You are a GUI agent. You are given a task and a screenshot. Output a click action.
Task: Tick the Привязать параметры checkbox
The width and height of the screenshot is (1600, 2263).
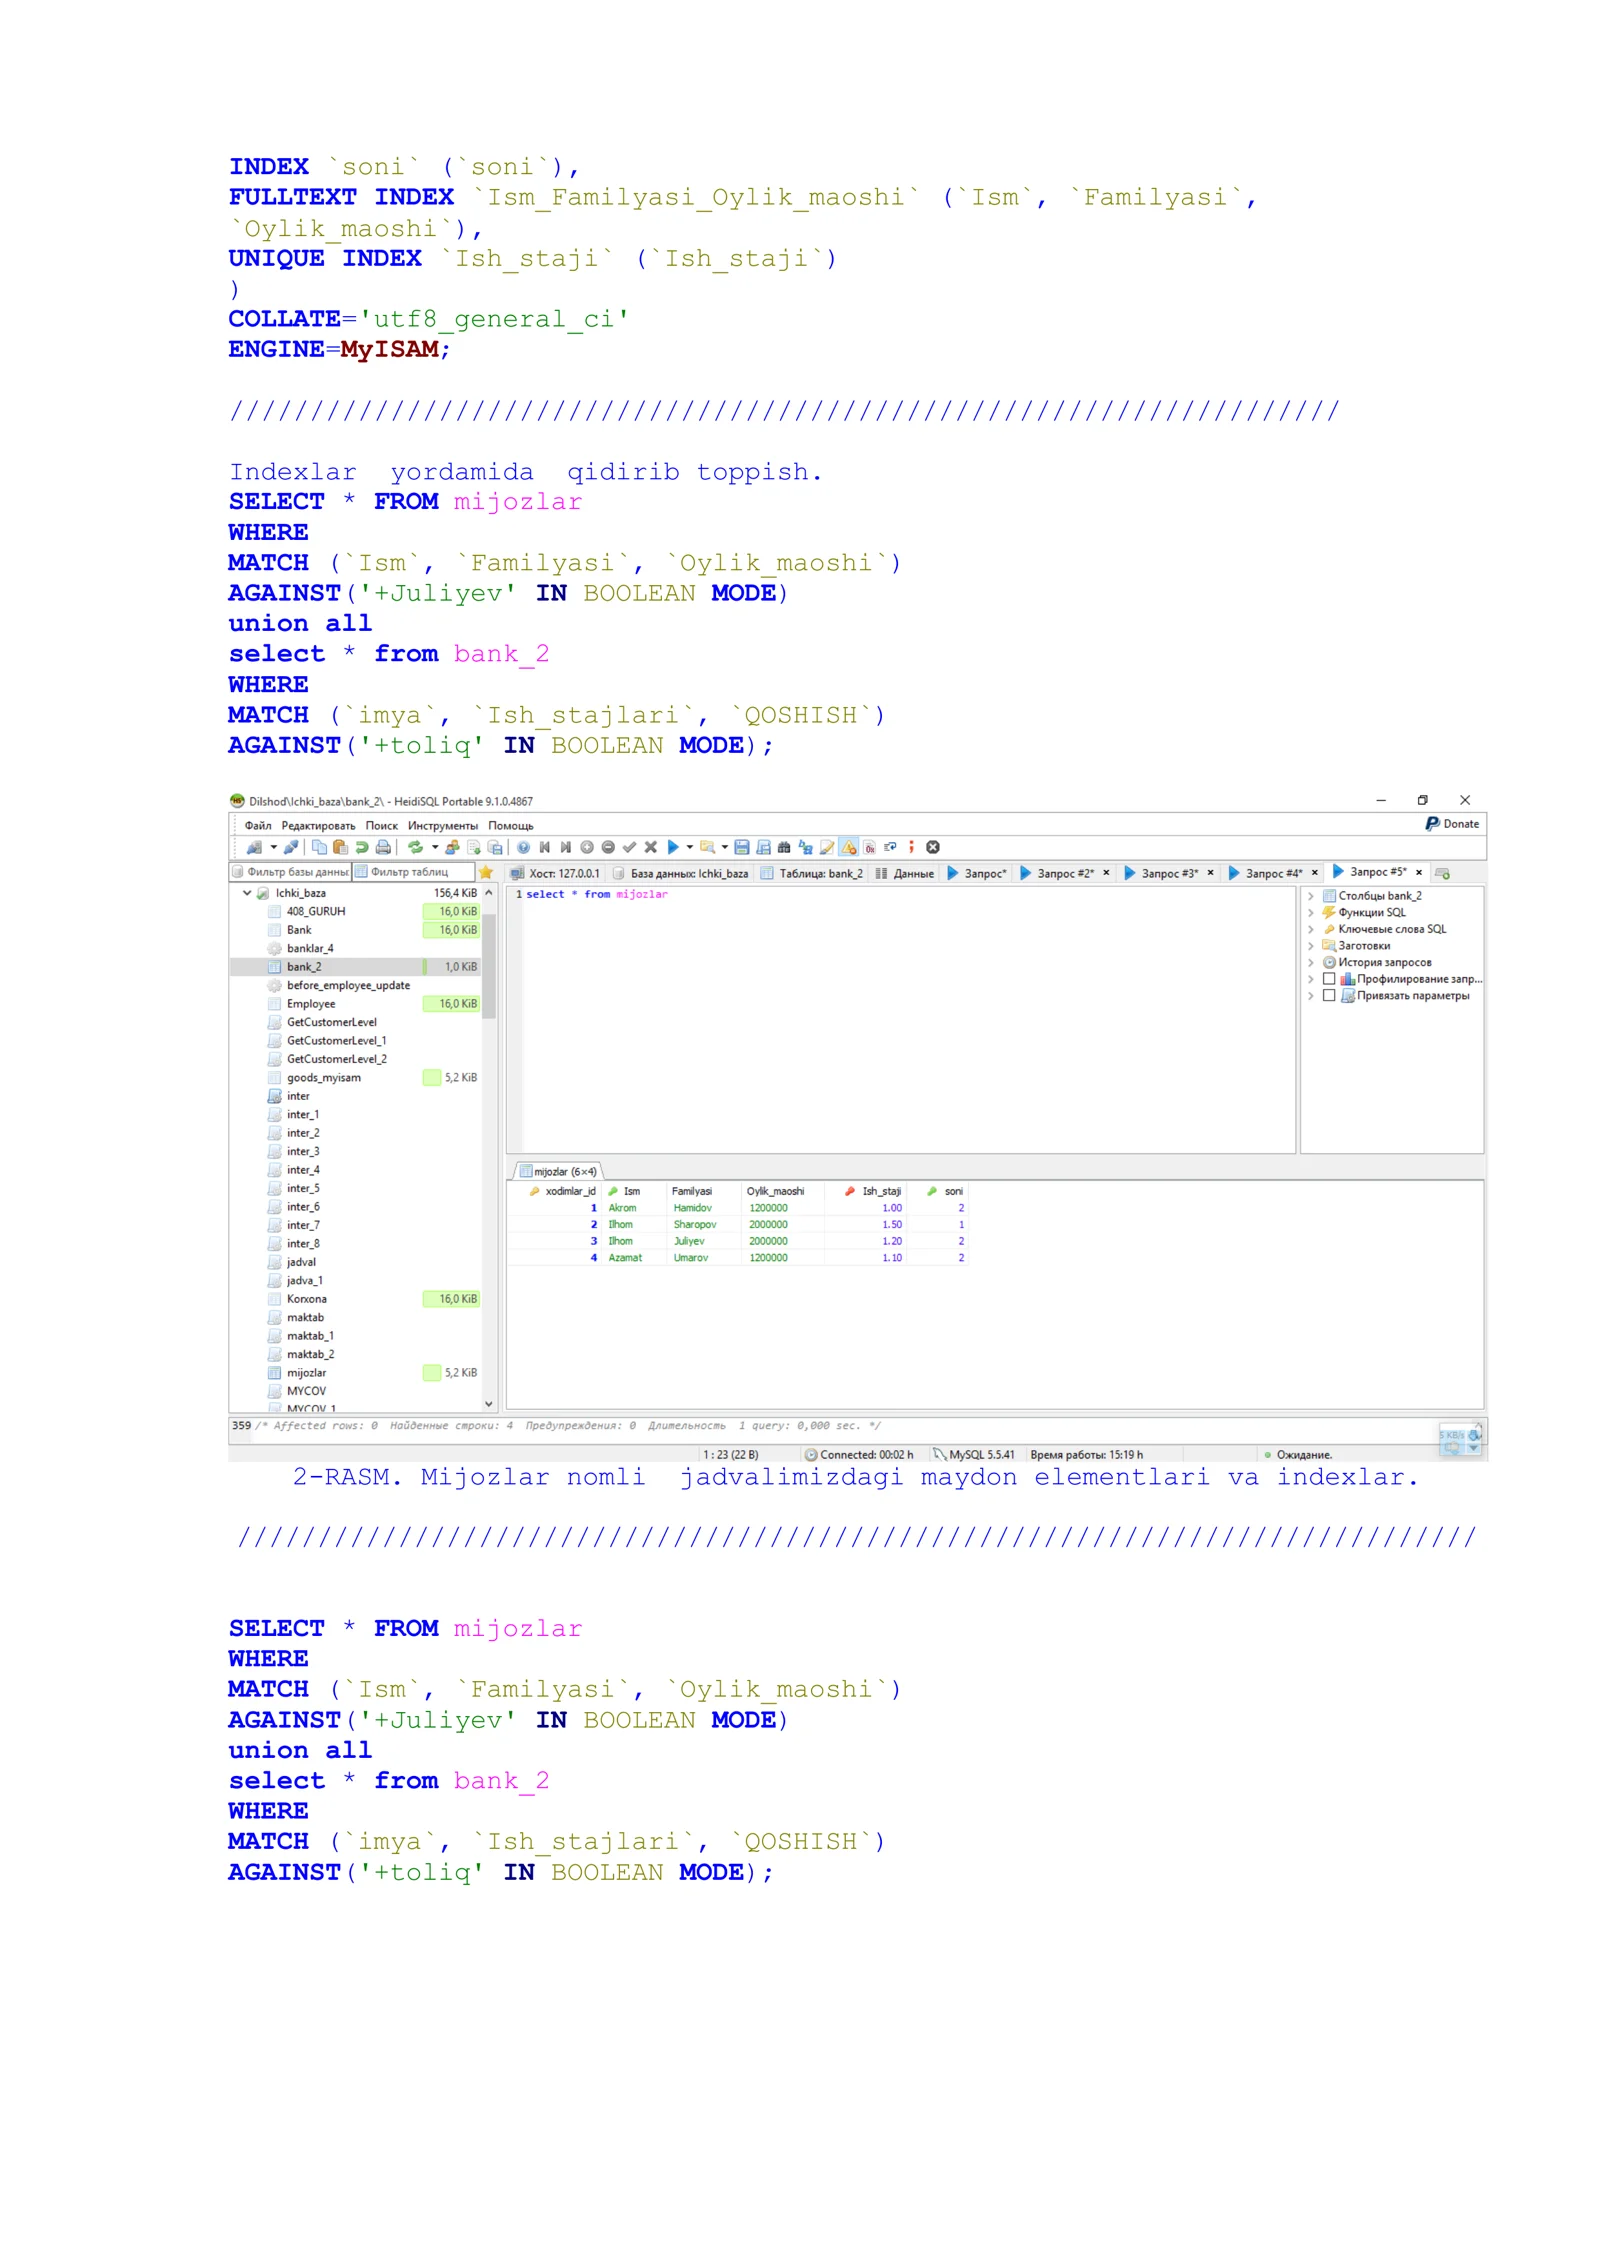1329,995
